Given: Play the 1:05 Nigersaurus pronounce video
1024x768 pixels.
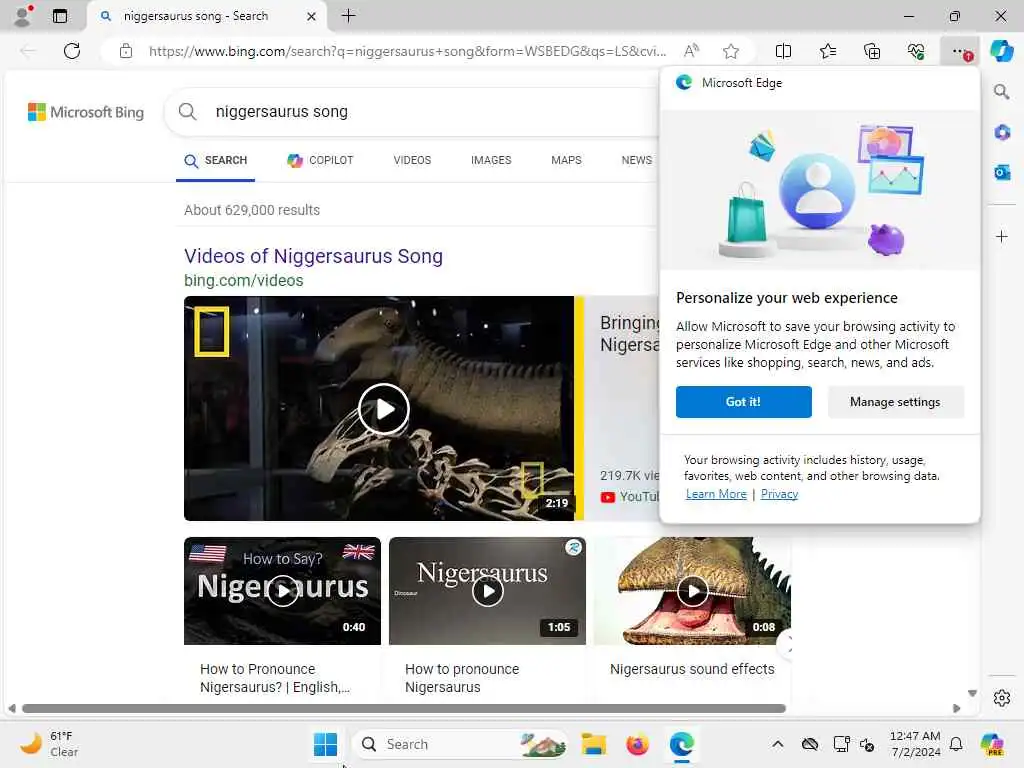Looking at the screenshot, I should 487,591.
